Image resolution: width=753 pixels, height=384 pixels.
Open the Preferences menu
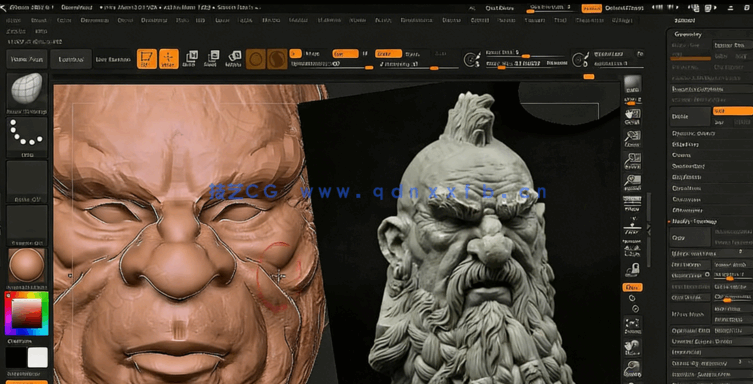(417, 20)
